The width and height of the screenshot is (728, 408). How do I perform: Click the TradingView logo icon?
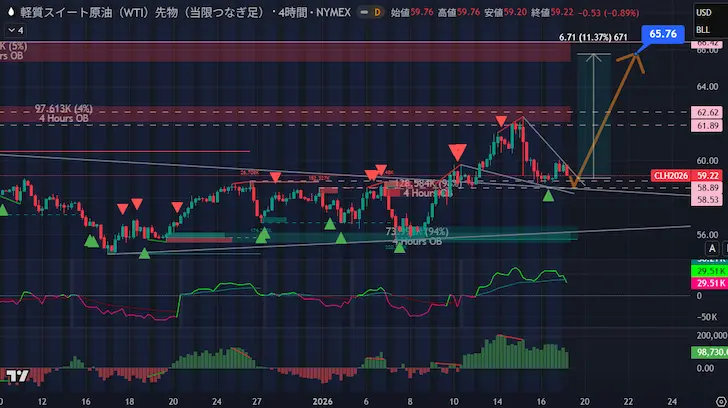(17, 377)
